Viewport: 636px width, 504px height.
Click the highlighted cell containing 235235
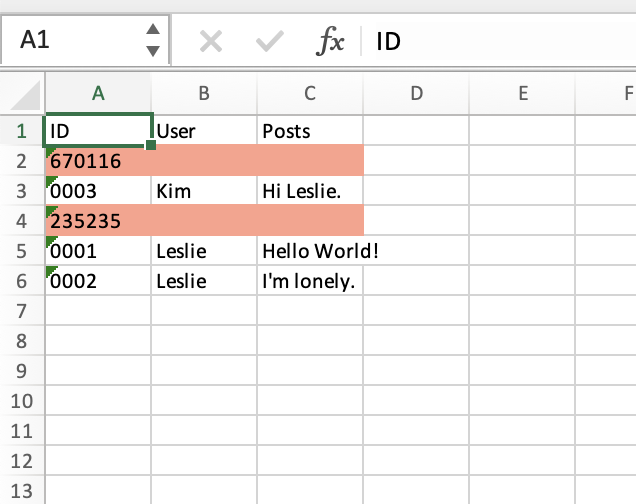[98, 221]
